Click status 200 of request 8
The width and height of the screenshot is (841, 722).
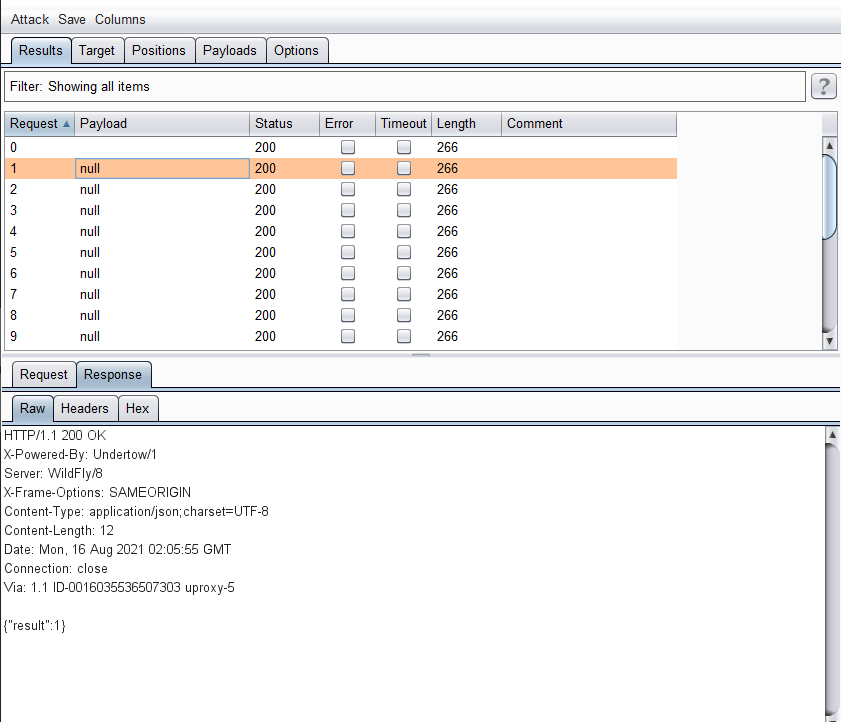284,315
